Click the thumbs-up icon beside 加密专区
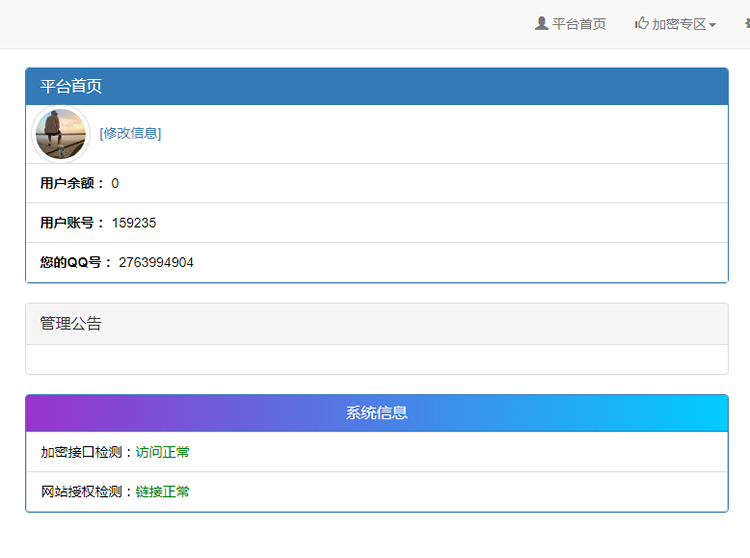Image resolution: width=750 pixels, height=558 pixels. click(x=641, y=23)
